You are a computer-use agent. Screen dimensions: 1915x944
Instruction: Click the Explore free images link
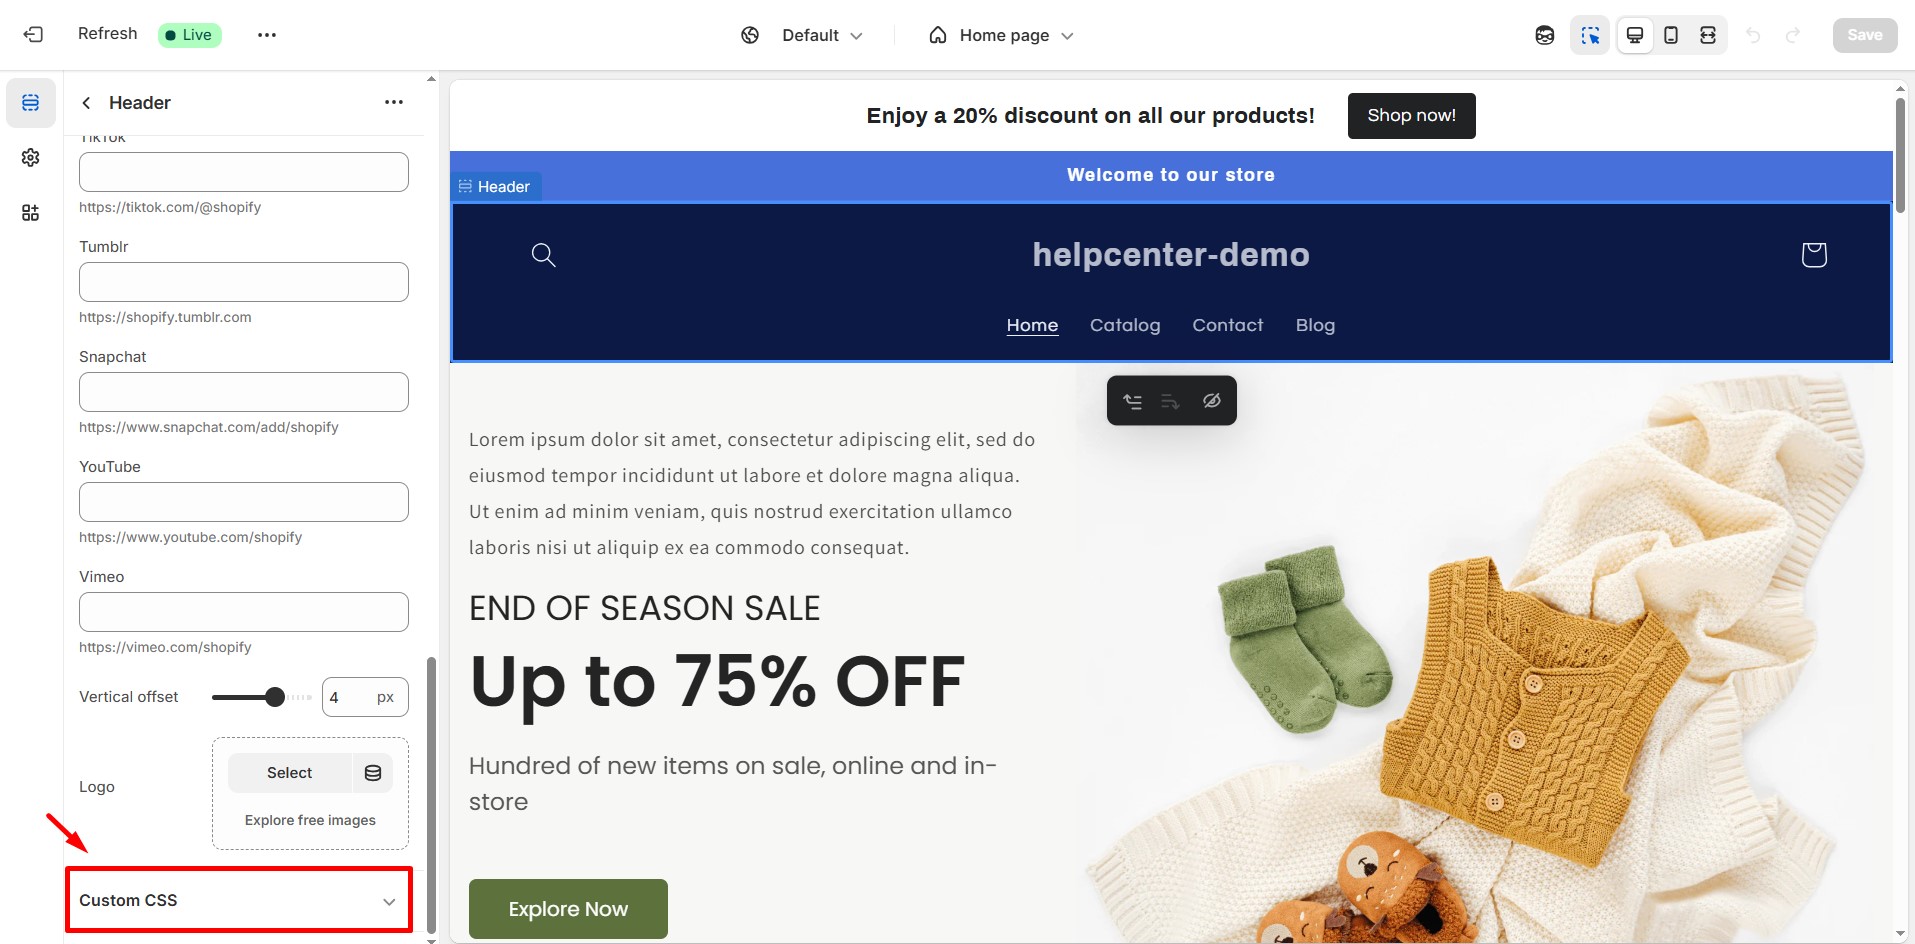[310, 820]
